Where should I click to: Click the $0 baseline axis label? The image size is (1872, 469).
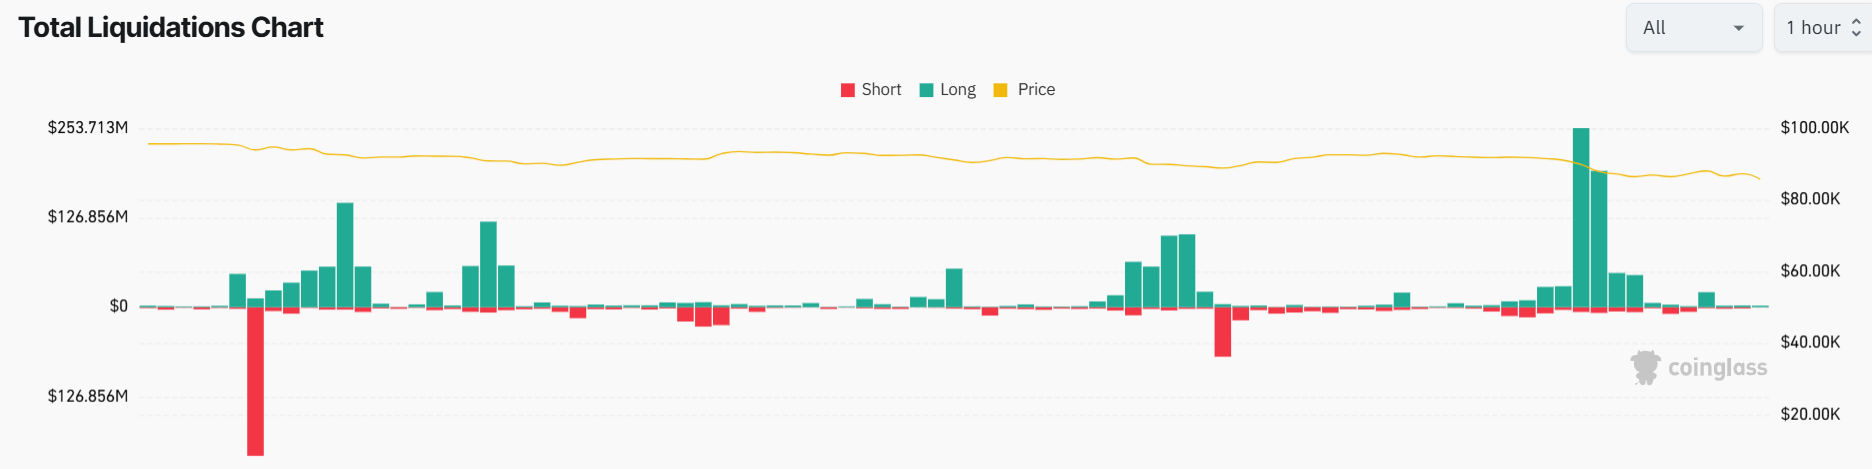tap(118, 306)
